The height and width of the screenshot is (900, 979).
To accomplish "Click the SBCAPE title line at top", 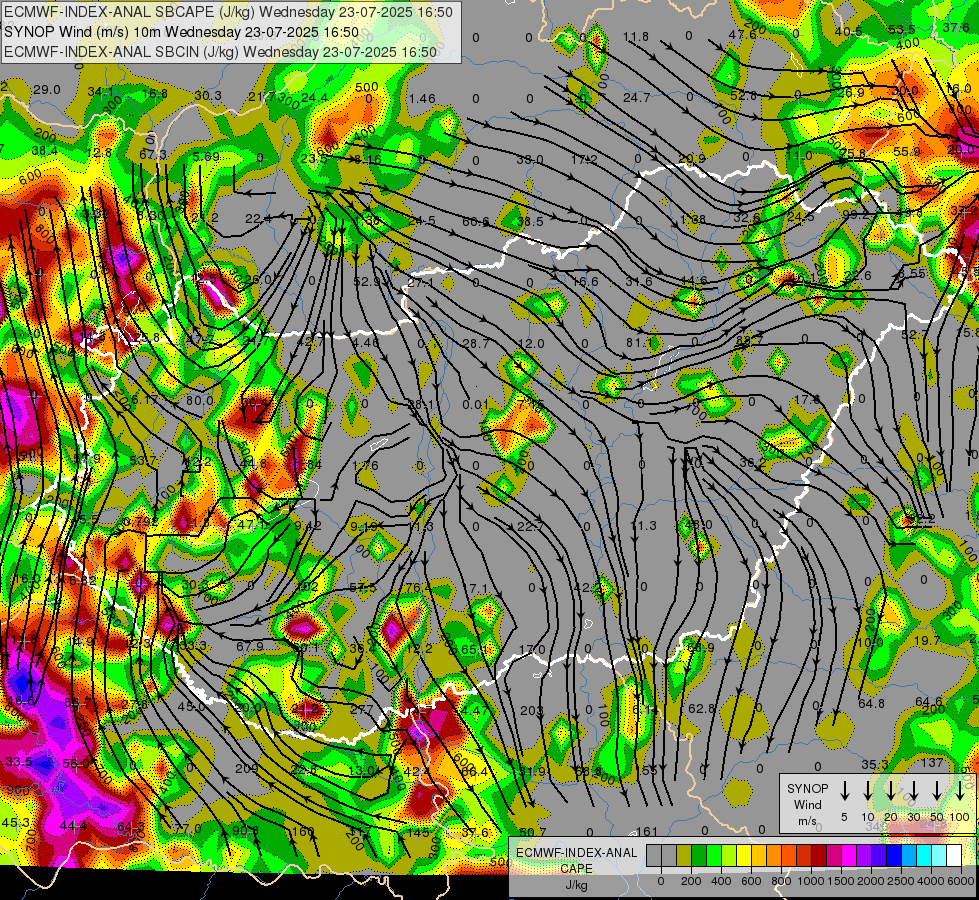I will [x=229, y=11].
